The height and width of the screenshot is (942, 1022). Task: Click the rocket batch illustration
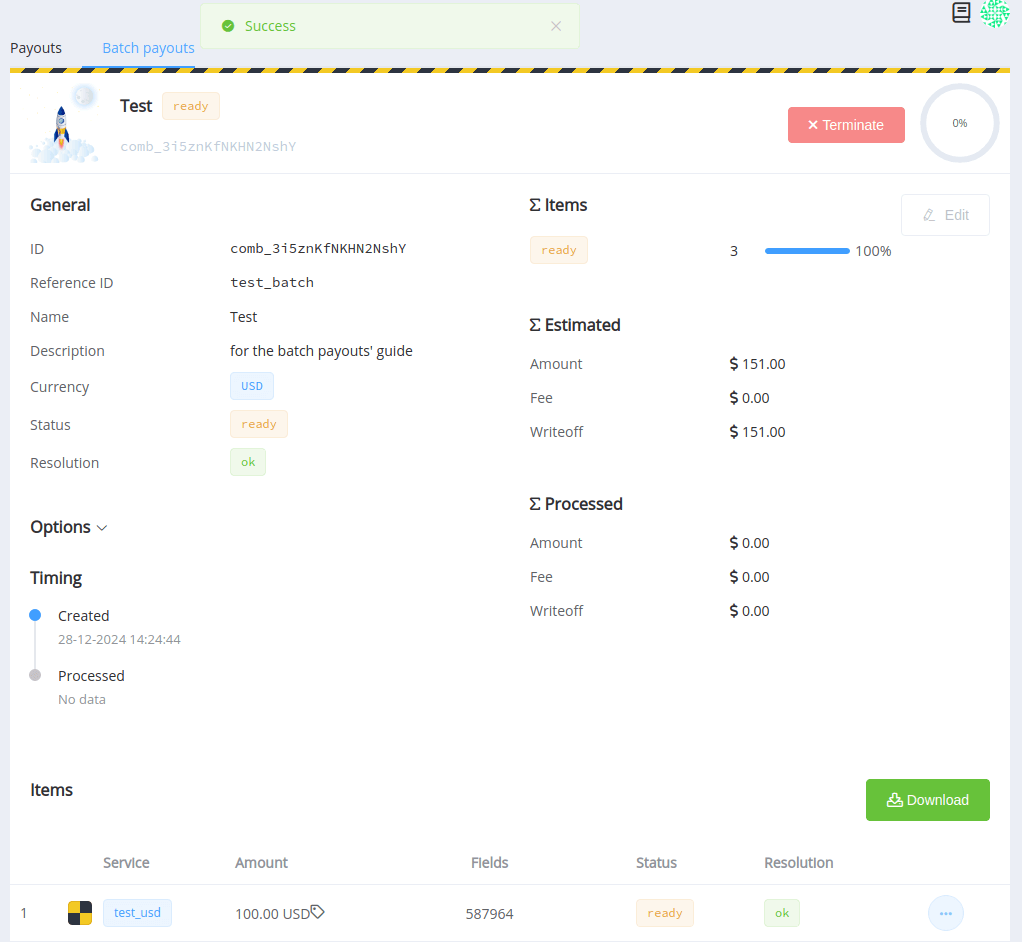pyautogui.click(x=63, y=128)
